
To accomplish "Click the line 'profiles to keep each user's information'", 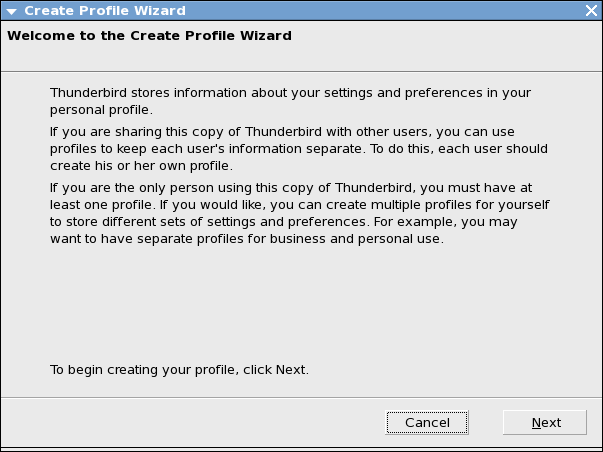I will tap(299, 148).
